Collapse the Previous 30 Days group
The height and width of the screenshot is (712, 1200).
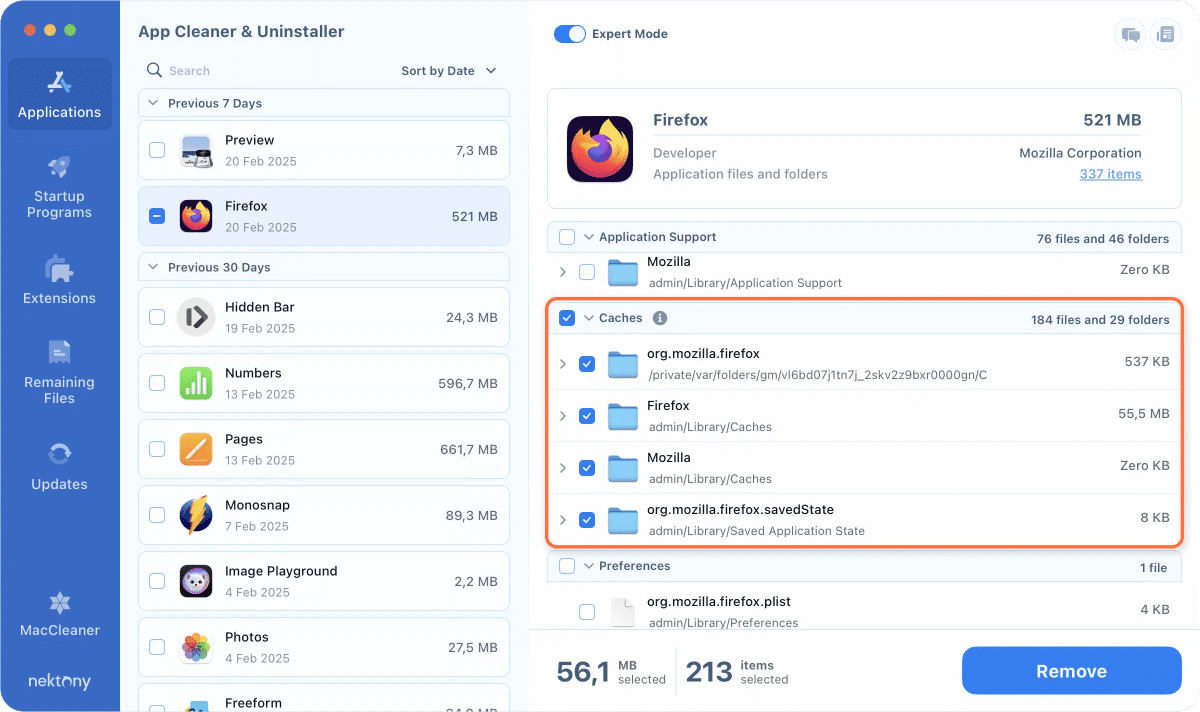pos(153,267)
